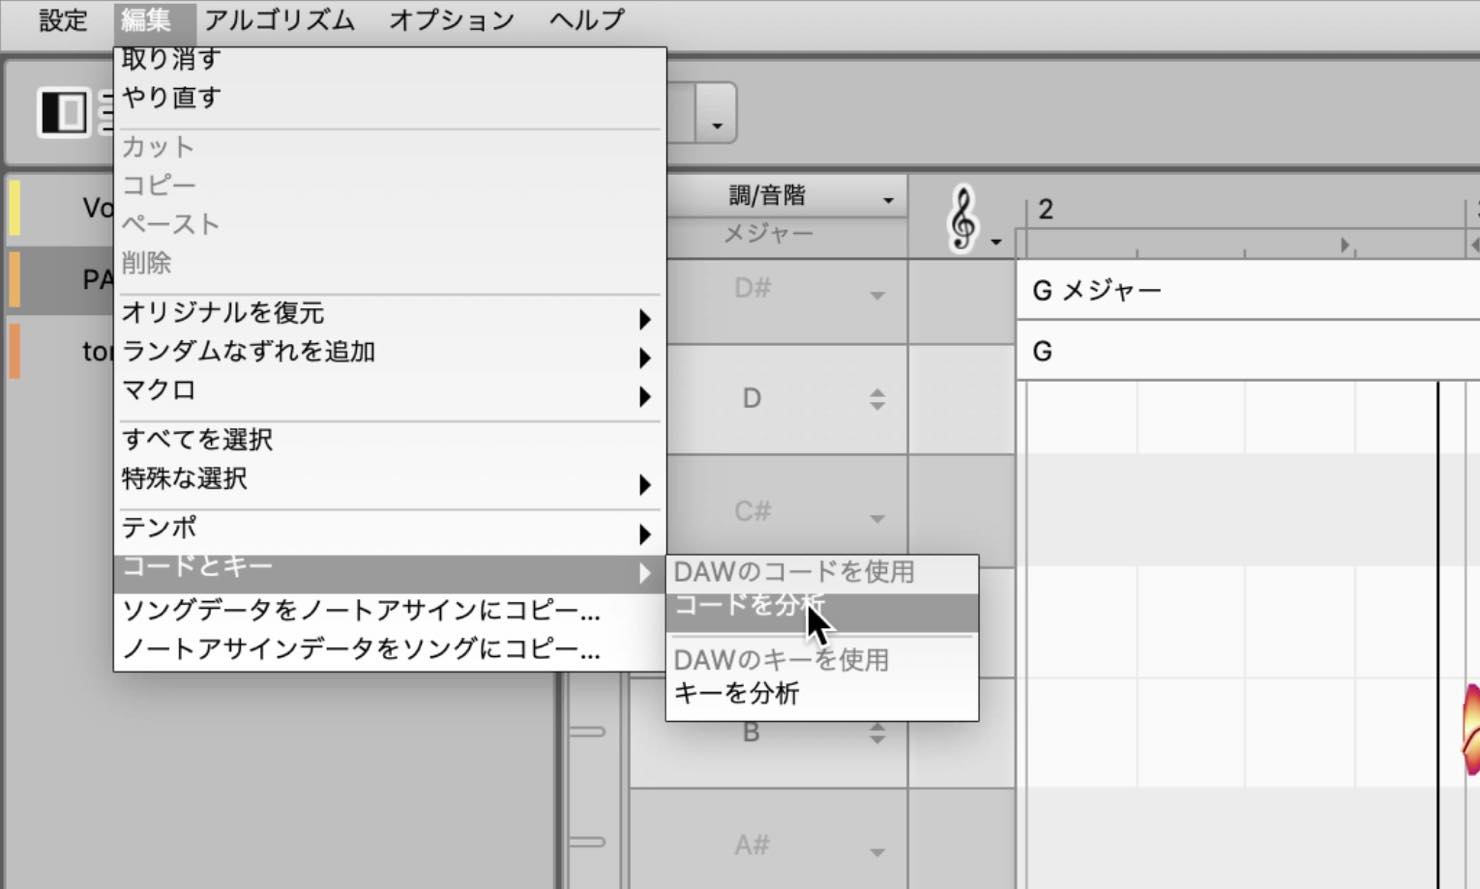Expand オリジナルを復元 submenu
1480x889 pixels.
tap(390, 313)
